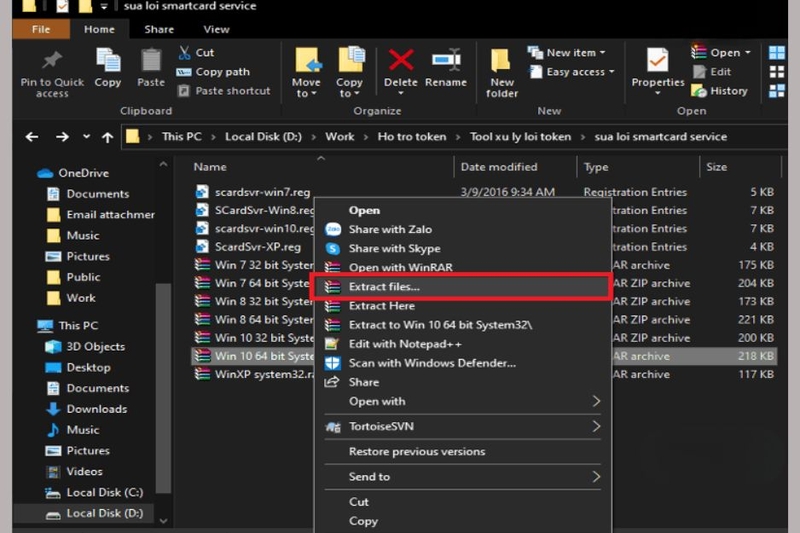Open recent locations dropdown arrow

86,136
